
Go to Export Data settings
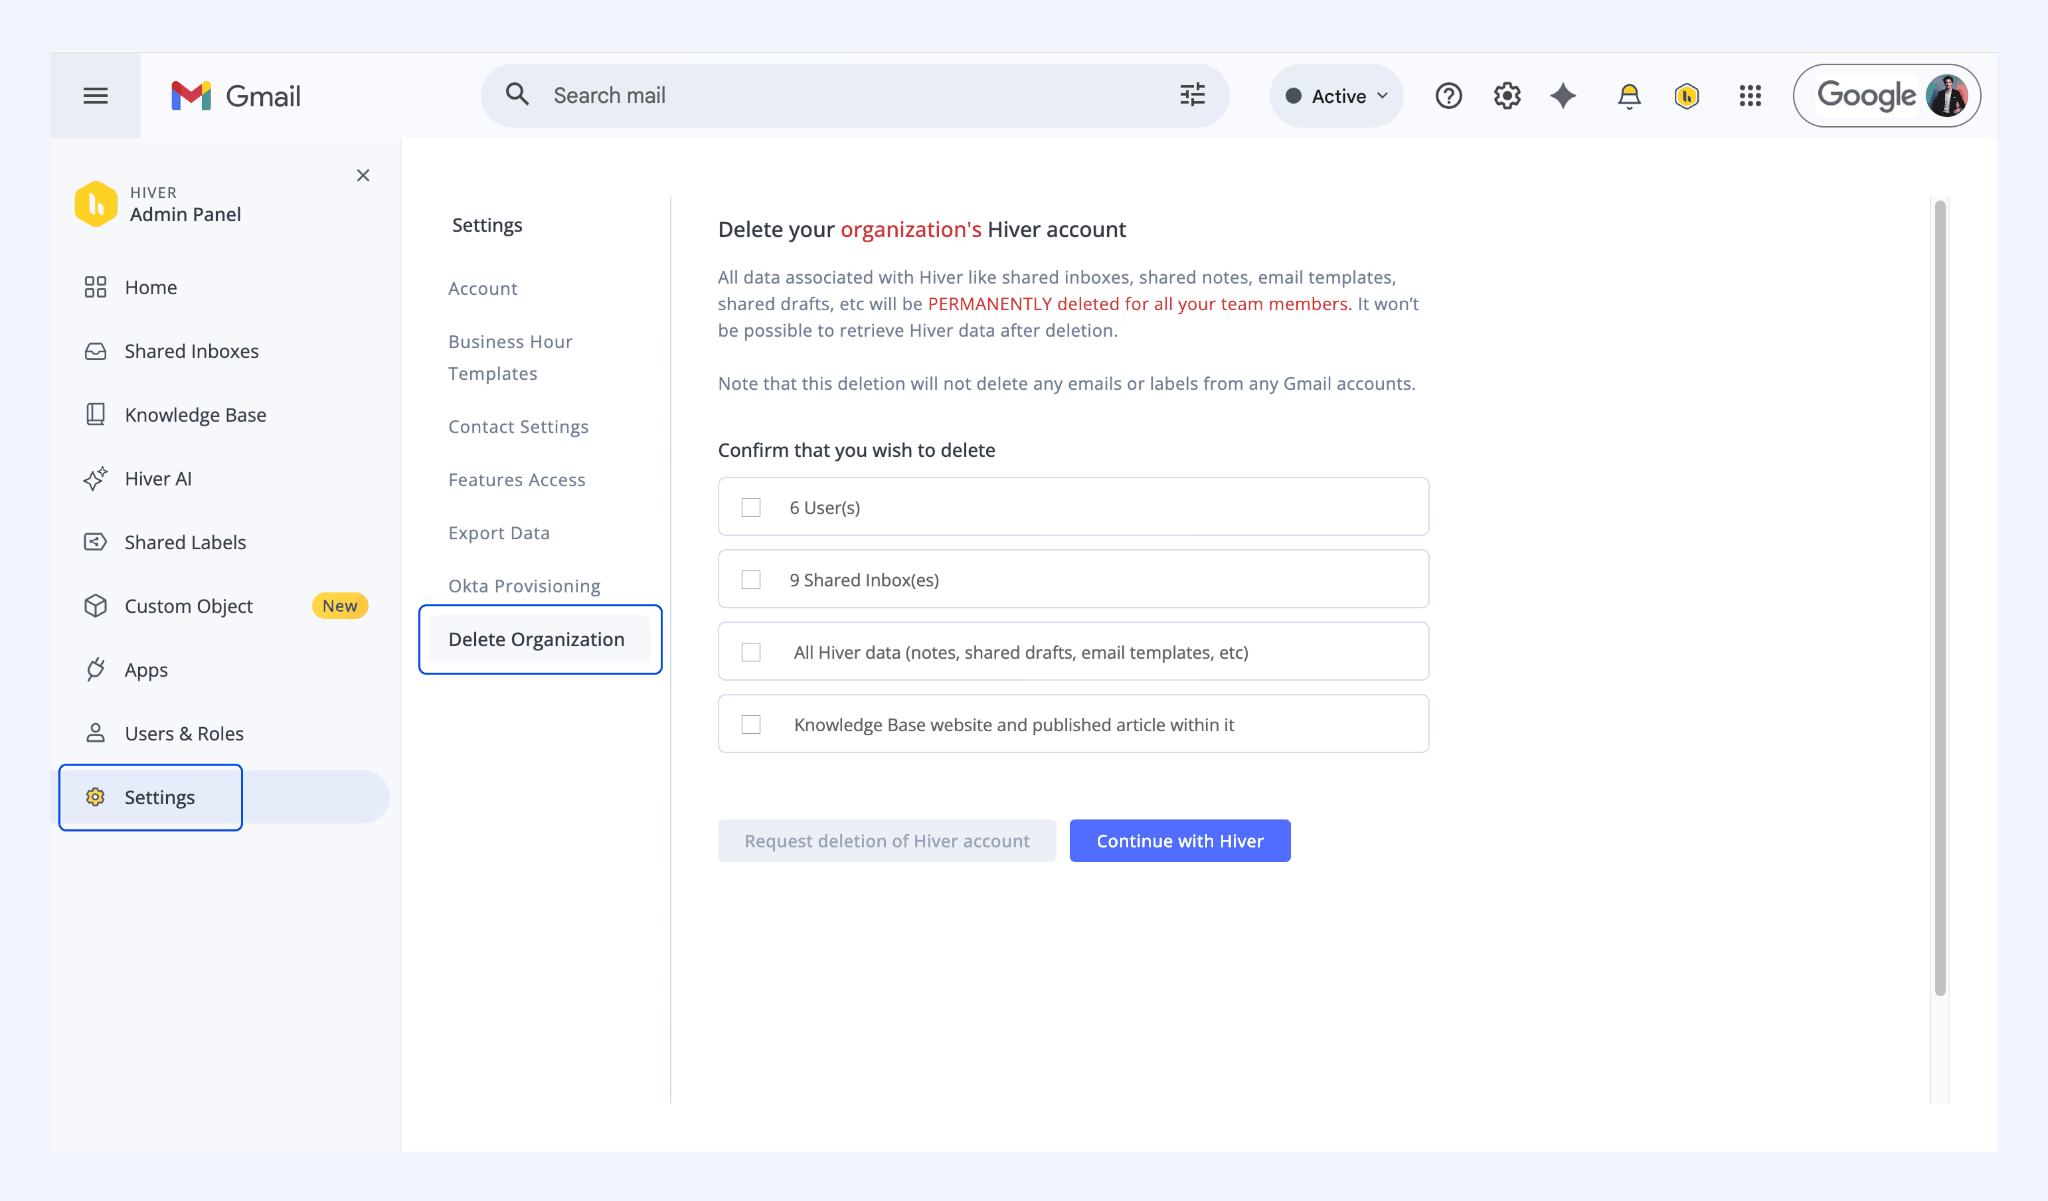point(499,533)
